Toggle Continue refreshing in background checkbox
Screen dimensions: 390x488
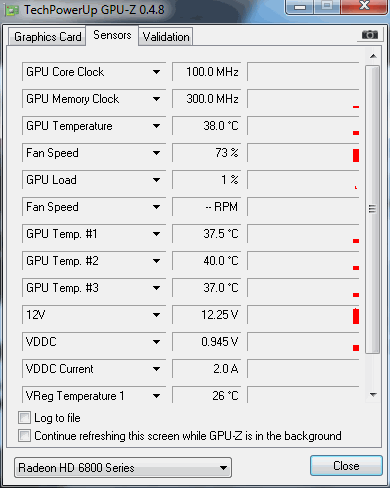coord(24,435)
